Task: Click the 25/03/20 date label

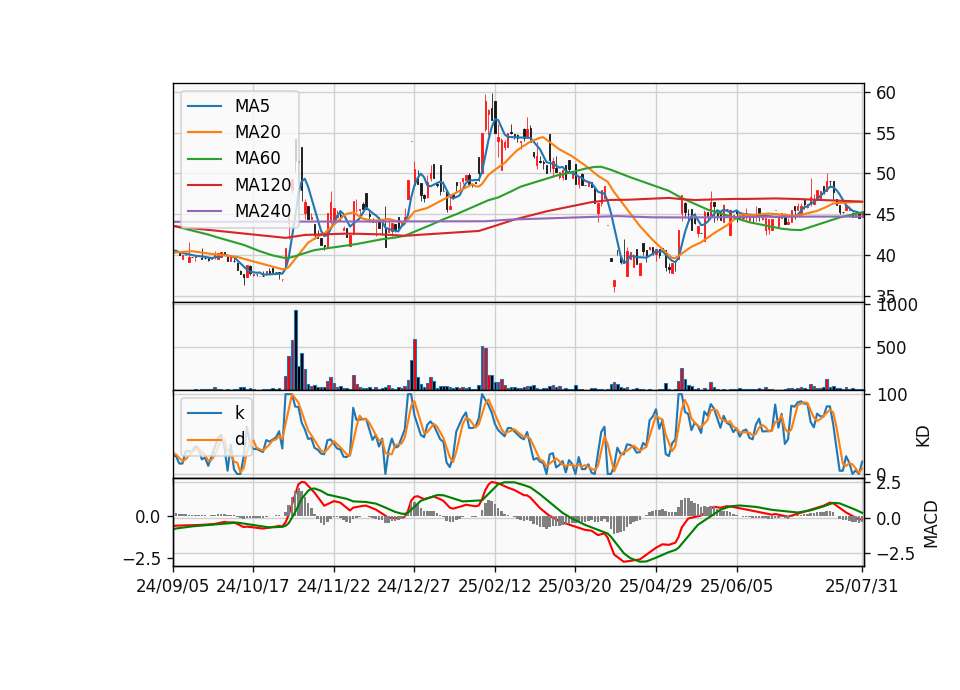Action: pyautogui.click(x=575, y=586)
